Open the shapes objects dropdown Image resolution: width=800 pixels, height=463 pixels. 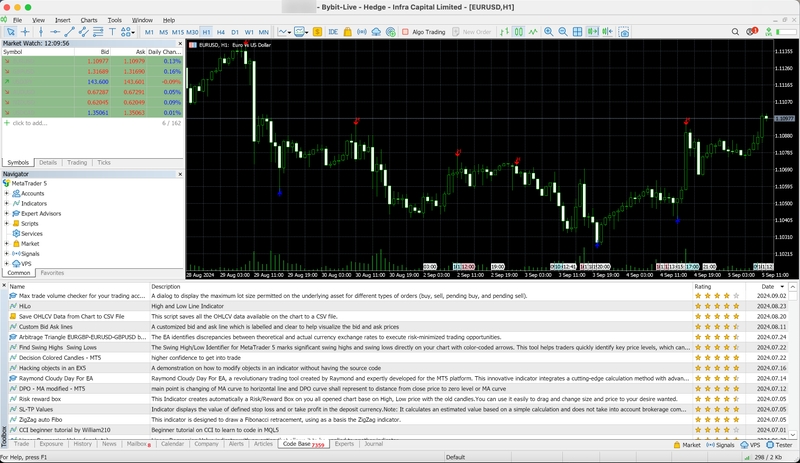click(128, 32)
